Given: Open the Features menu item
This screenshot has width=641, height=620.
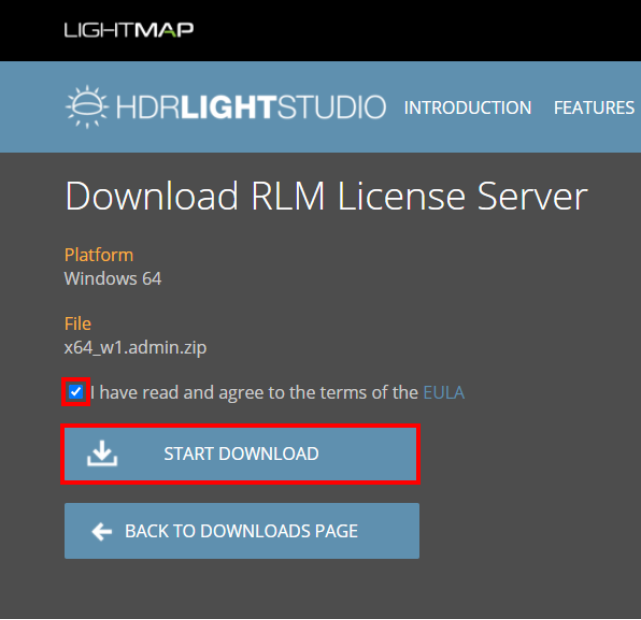Looking at the screenshot, I should (594, 108).
